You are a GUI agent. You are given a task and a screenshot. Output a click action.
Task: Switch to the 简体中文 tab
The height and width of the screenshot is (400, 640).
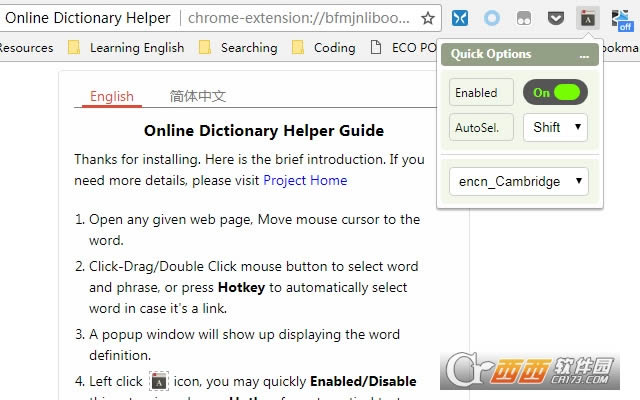tap(198, 96)
